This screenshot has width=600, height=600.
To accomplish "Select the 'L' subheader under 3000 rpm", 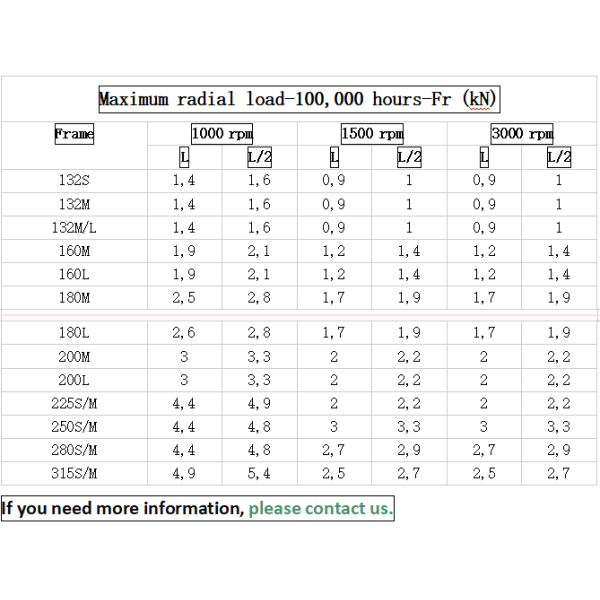I will [484, 157].
